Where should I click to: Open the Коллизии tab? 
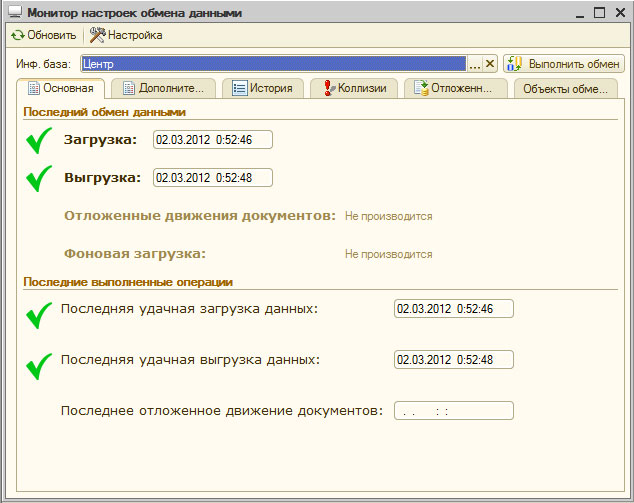354,88
